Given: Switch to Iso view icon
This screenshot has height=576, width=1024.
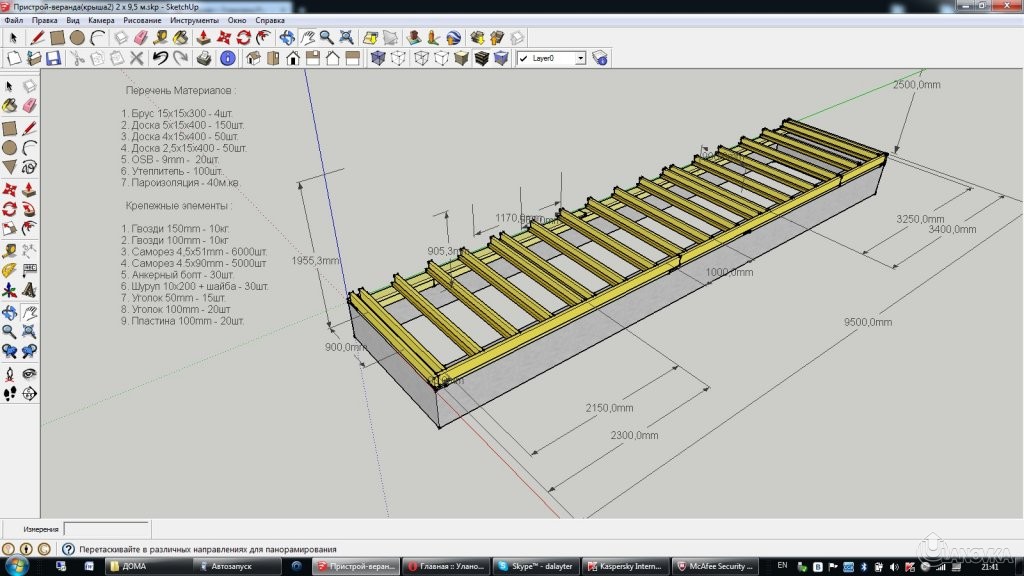Looking at the screenshot, I should (253, 59).
